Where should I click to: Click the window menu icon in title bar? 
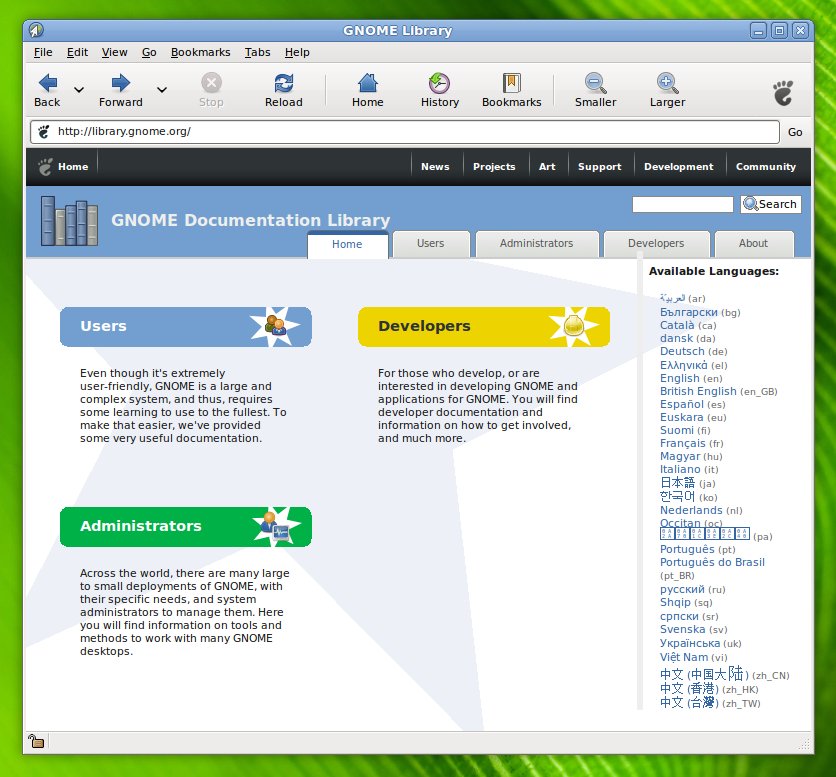36,30
